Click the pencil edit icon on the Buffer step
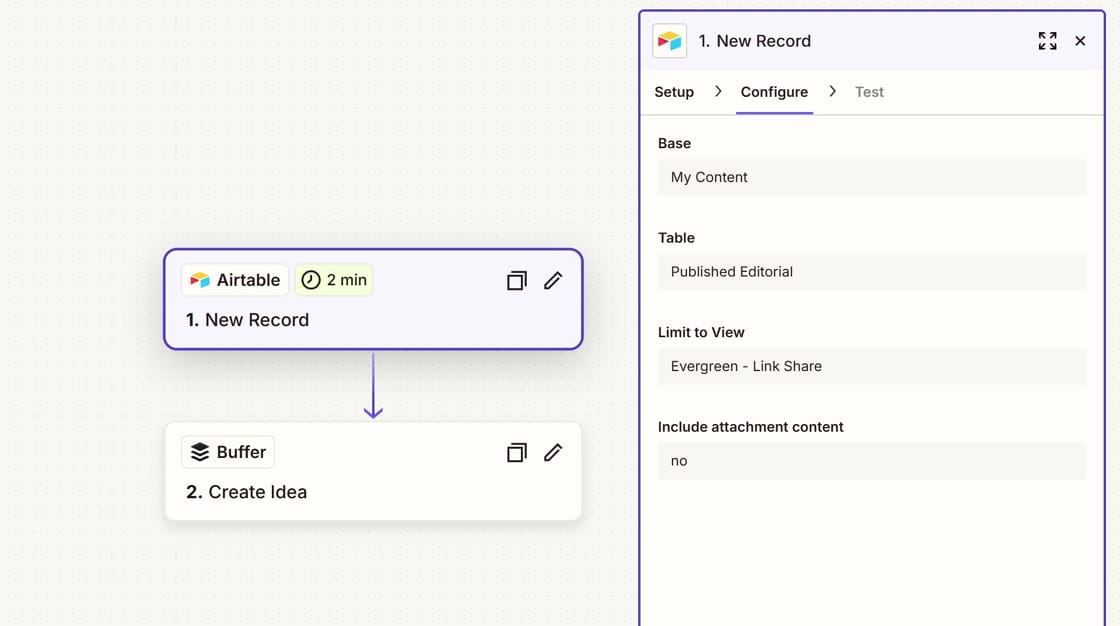This screenshot has width=1120, height=626. point(553,452)
